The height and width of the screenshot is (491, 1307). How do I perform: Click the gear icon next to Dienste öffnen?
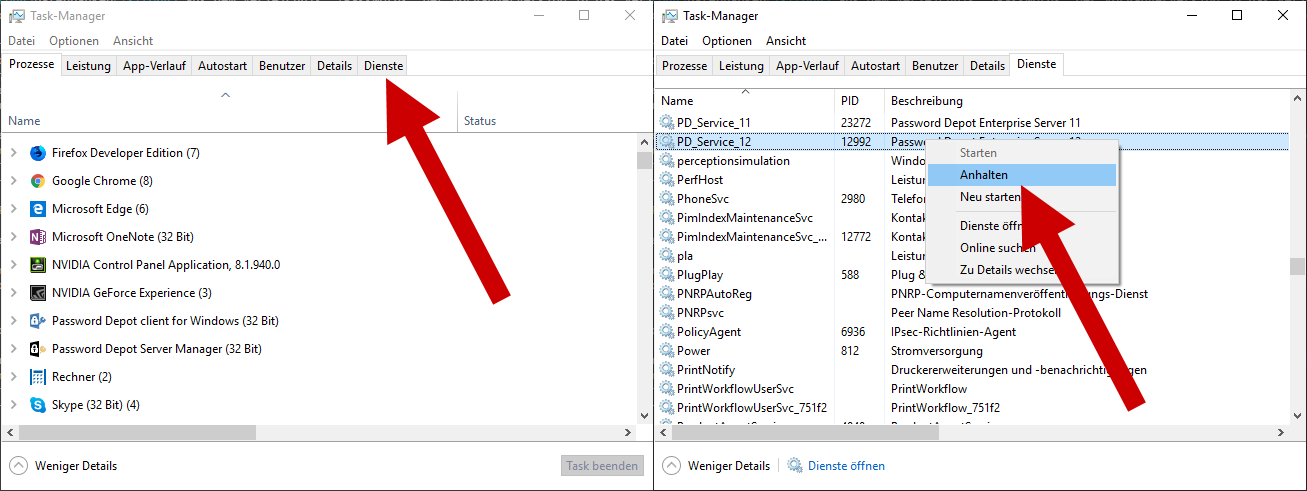[x=795, y=465]
